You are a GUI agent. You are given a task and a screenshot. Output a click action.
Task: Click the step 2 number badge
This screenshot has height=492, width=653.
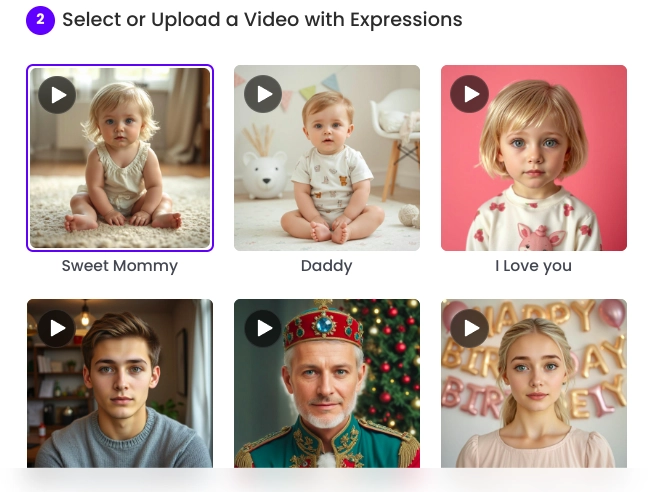(40, 20)
